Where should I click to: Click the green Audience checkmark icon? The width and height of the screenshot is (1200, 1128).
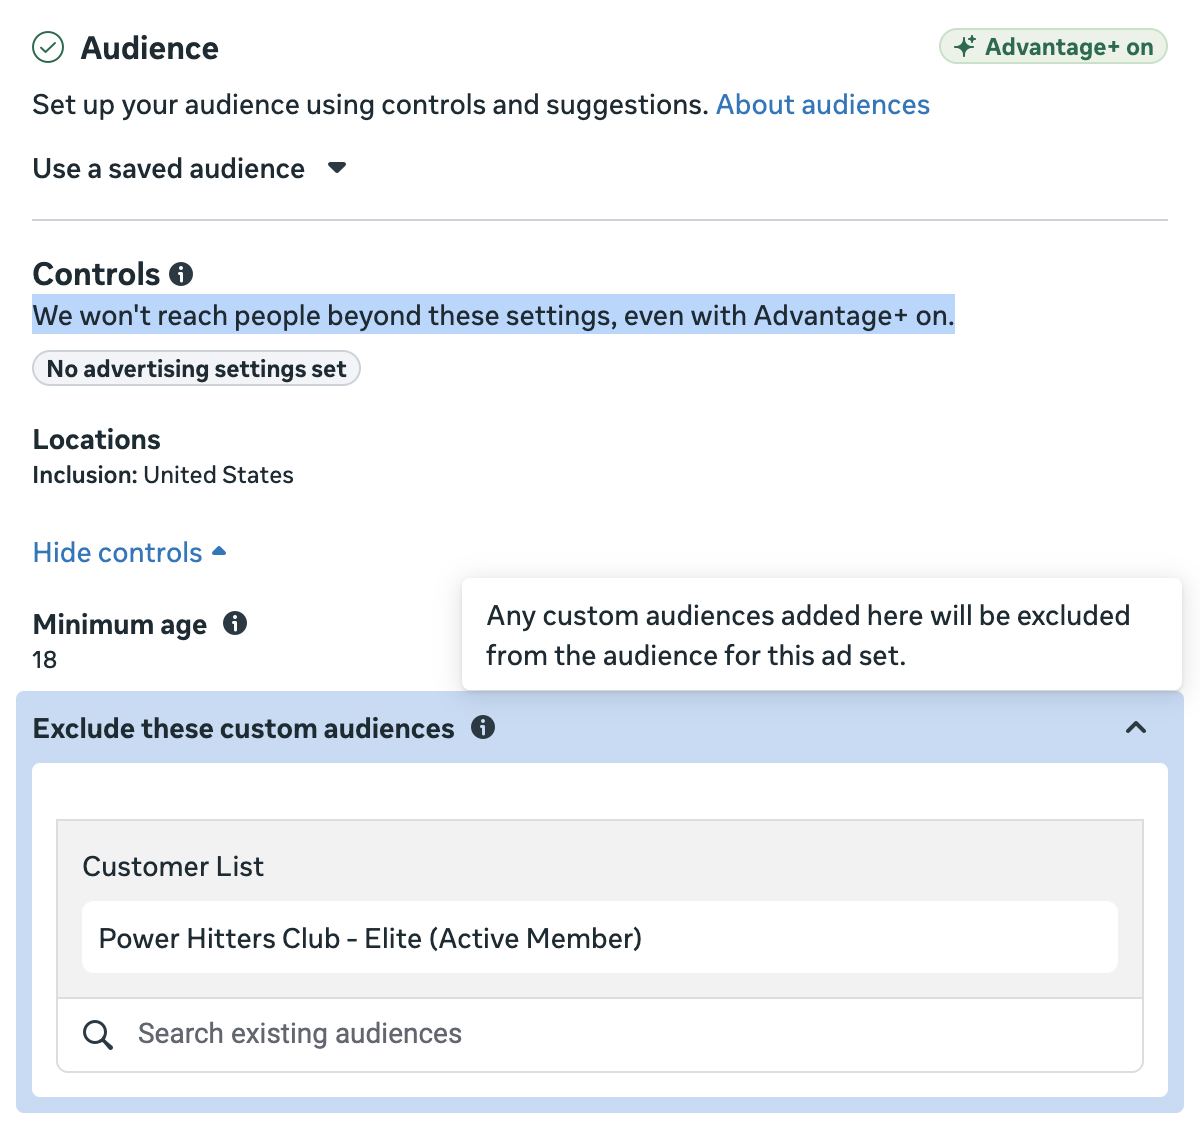[x=48, y=47]
